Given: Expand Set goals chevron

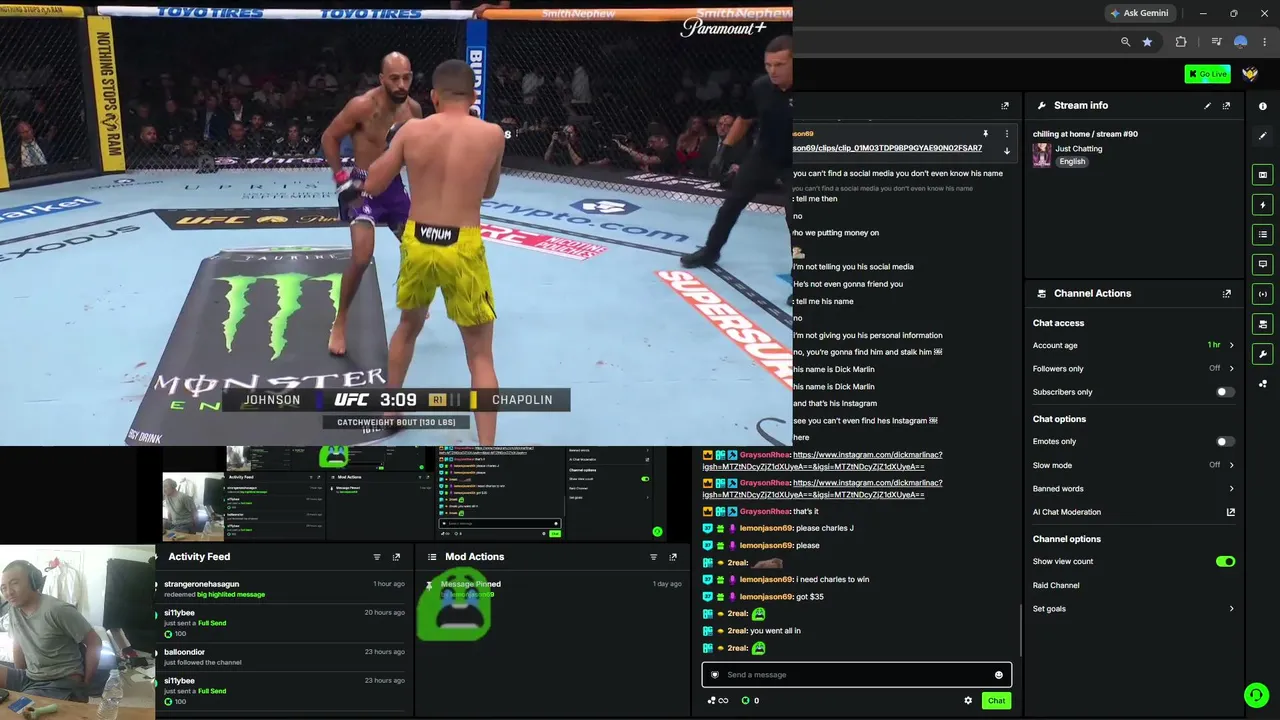Looking at the screenshot, I should click(1231, 609).
